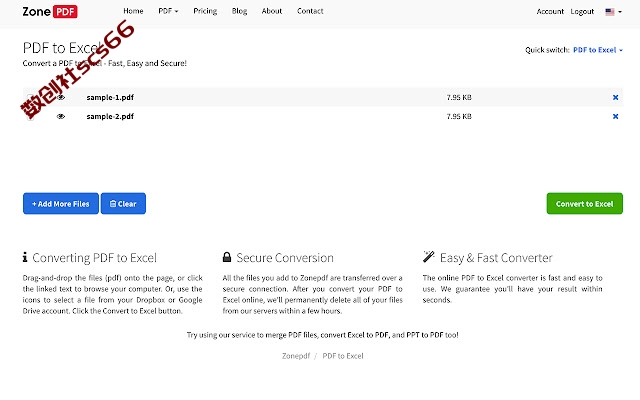
Task: Select the sample-2.pdf file name
Action: pyautogui.click(x=110, y=116)
